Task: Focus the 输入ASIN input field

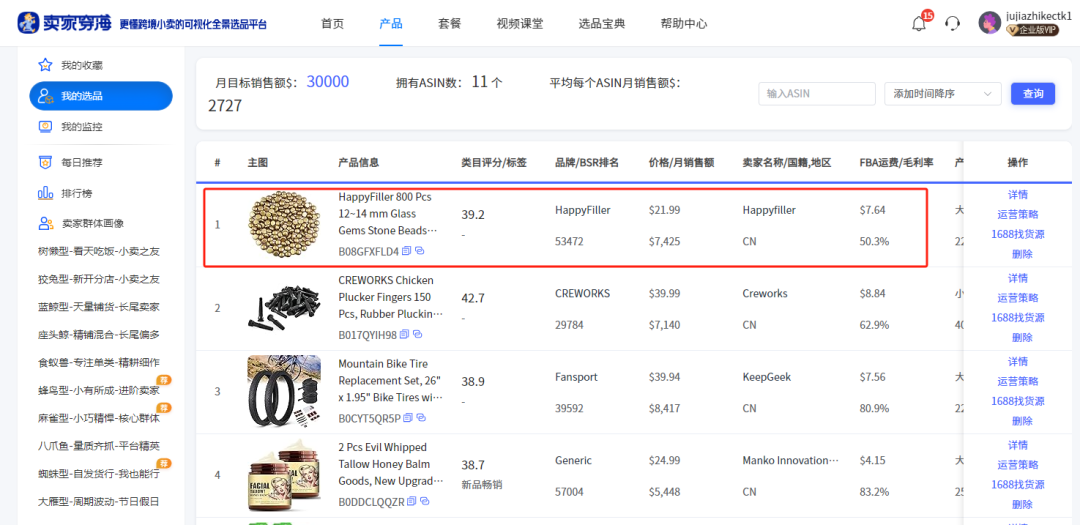Action: [817, 94]
